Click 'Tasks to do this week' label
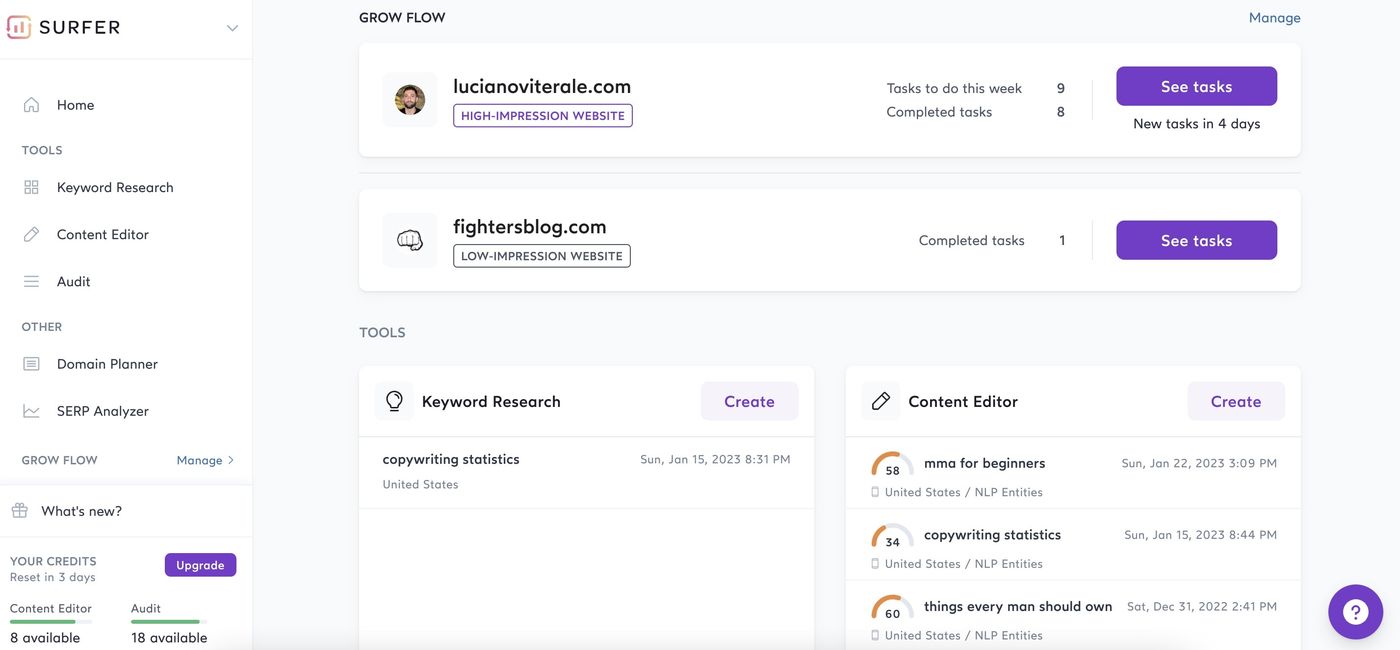 click(x=954, y=88)
